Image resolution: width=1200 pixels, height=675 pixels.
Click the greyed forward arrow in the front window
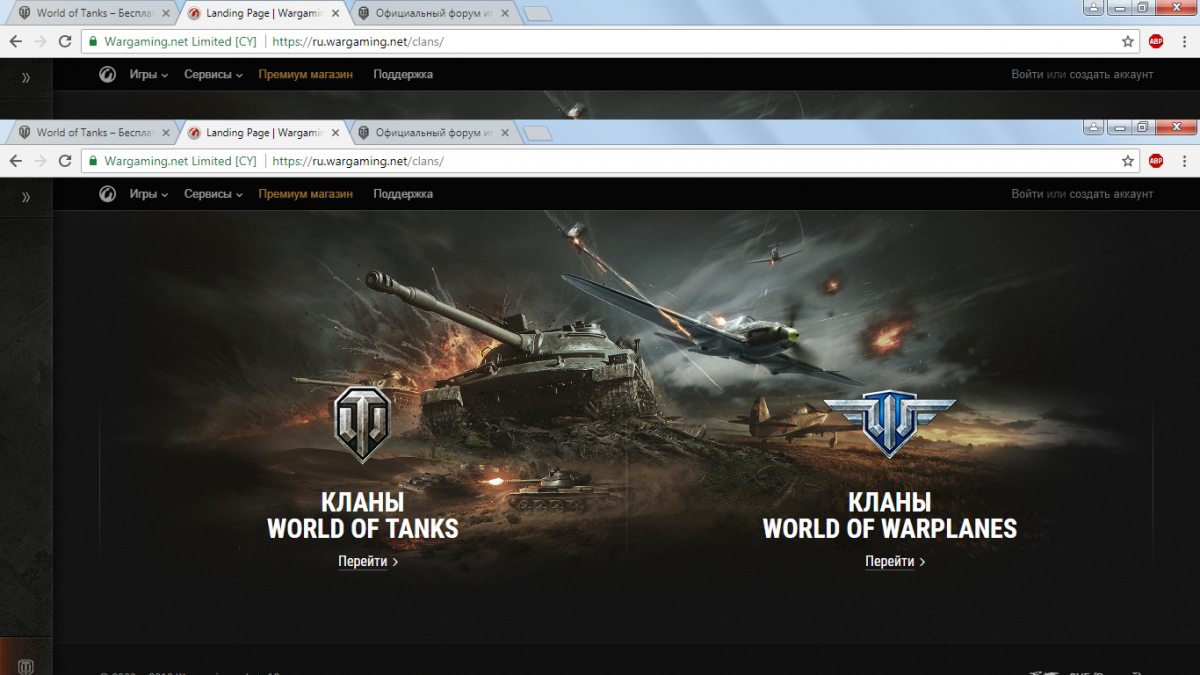pos(40,161)
